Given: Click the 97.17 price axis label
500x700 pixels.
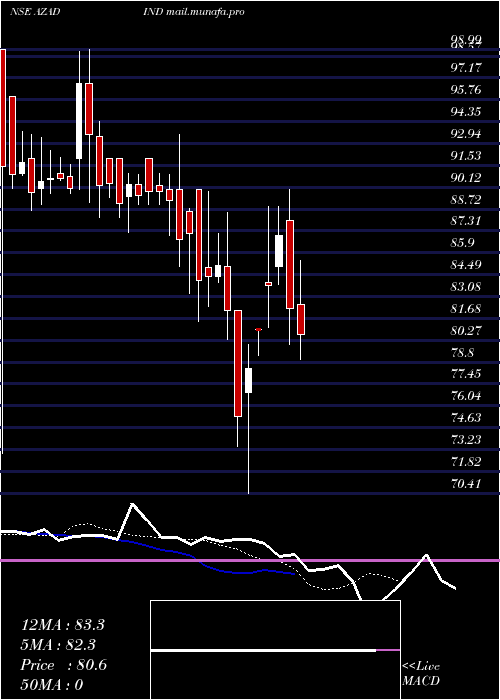Looking at the screenshot, I should (x=466, y=68).
